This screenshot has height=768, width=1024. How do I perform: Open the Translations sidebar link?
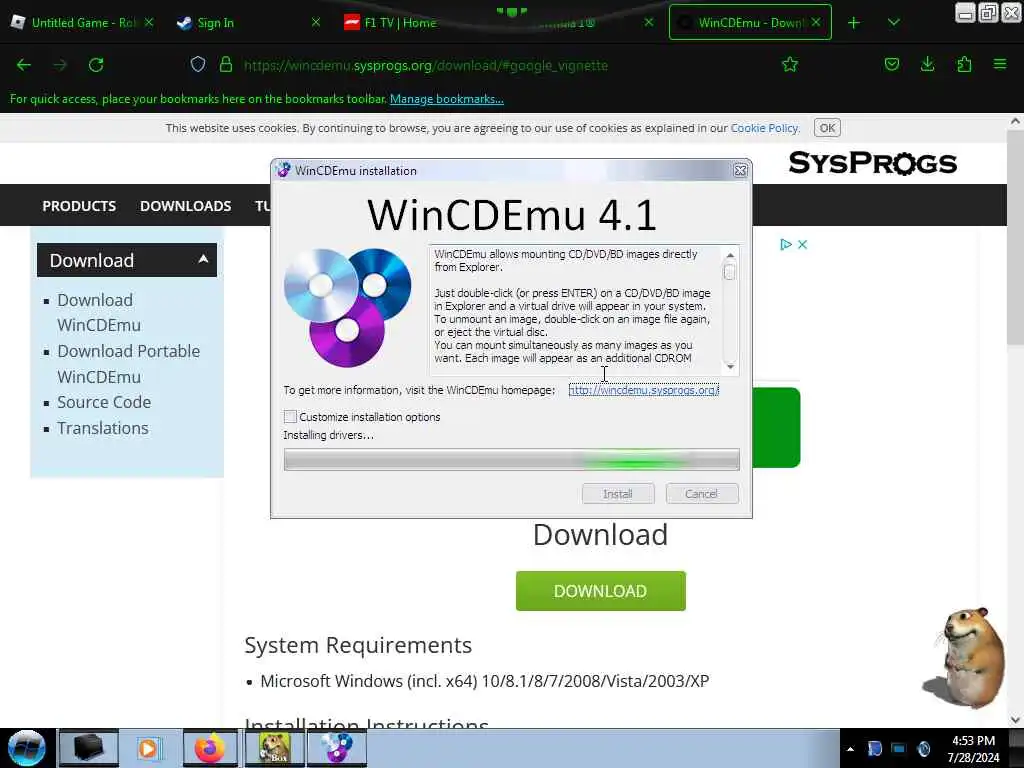tap(103, 428)
